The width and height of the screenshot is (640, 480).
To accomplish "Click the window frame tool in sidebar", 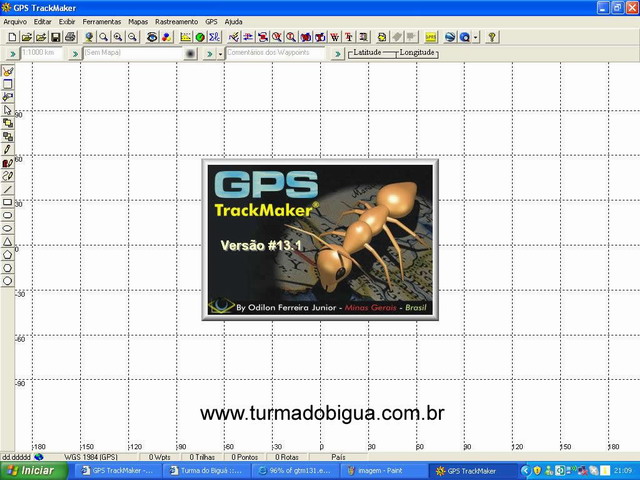I will (7, 84).
